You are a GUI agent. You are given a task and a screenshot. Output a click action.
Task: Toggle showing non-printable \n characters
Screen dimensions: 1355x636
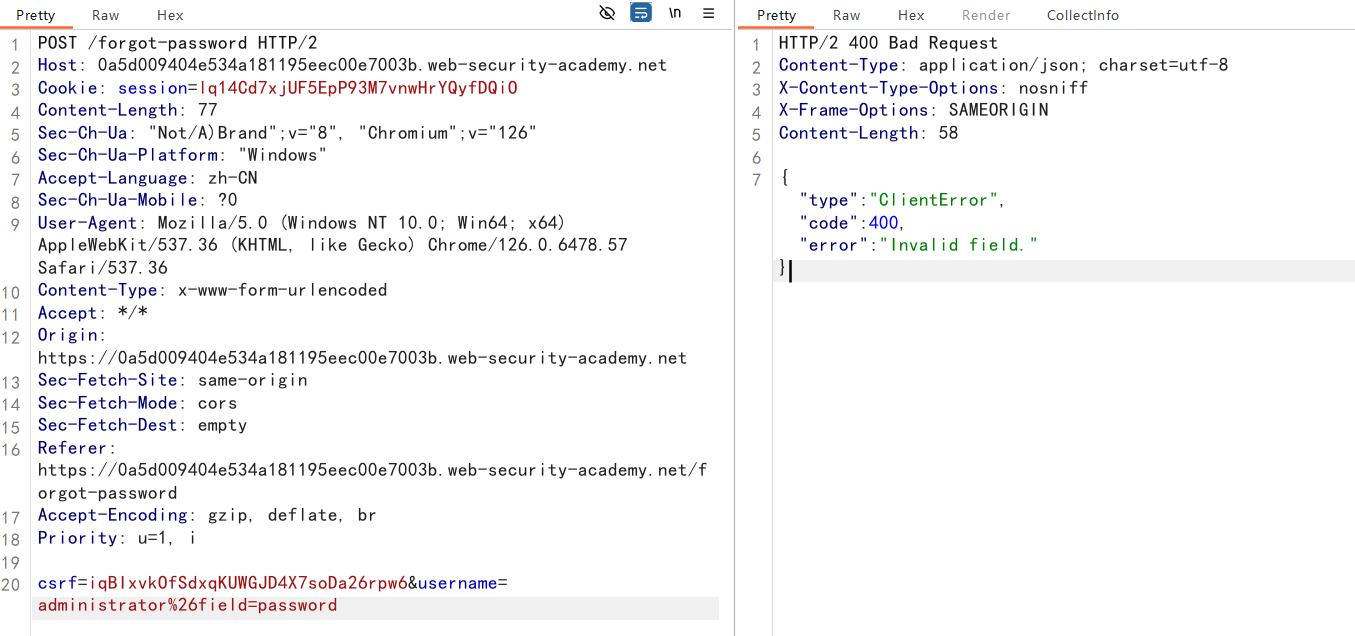pyautogui.click(x=675, y=13)
